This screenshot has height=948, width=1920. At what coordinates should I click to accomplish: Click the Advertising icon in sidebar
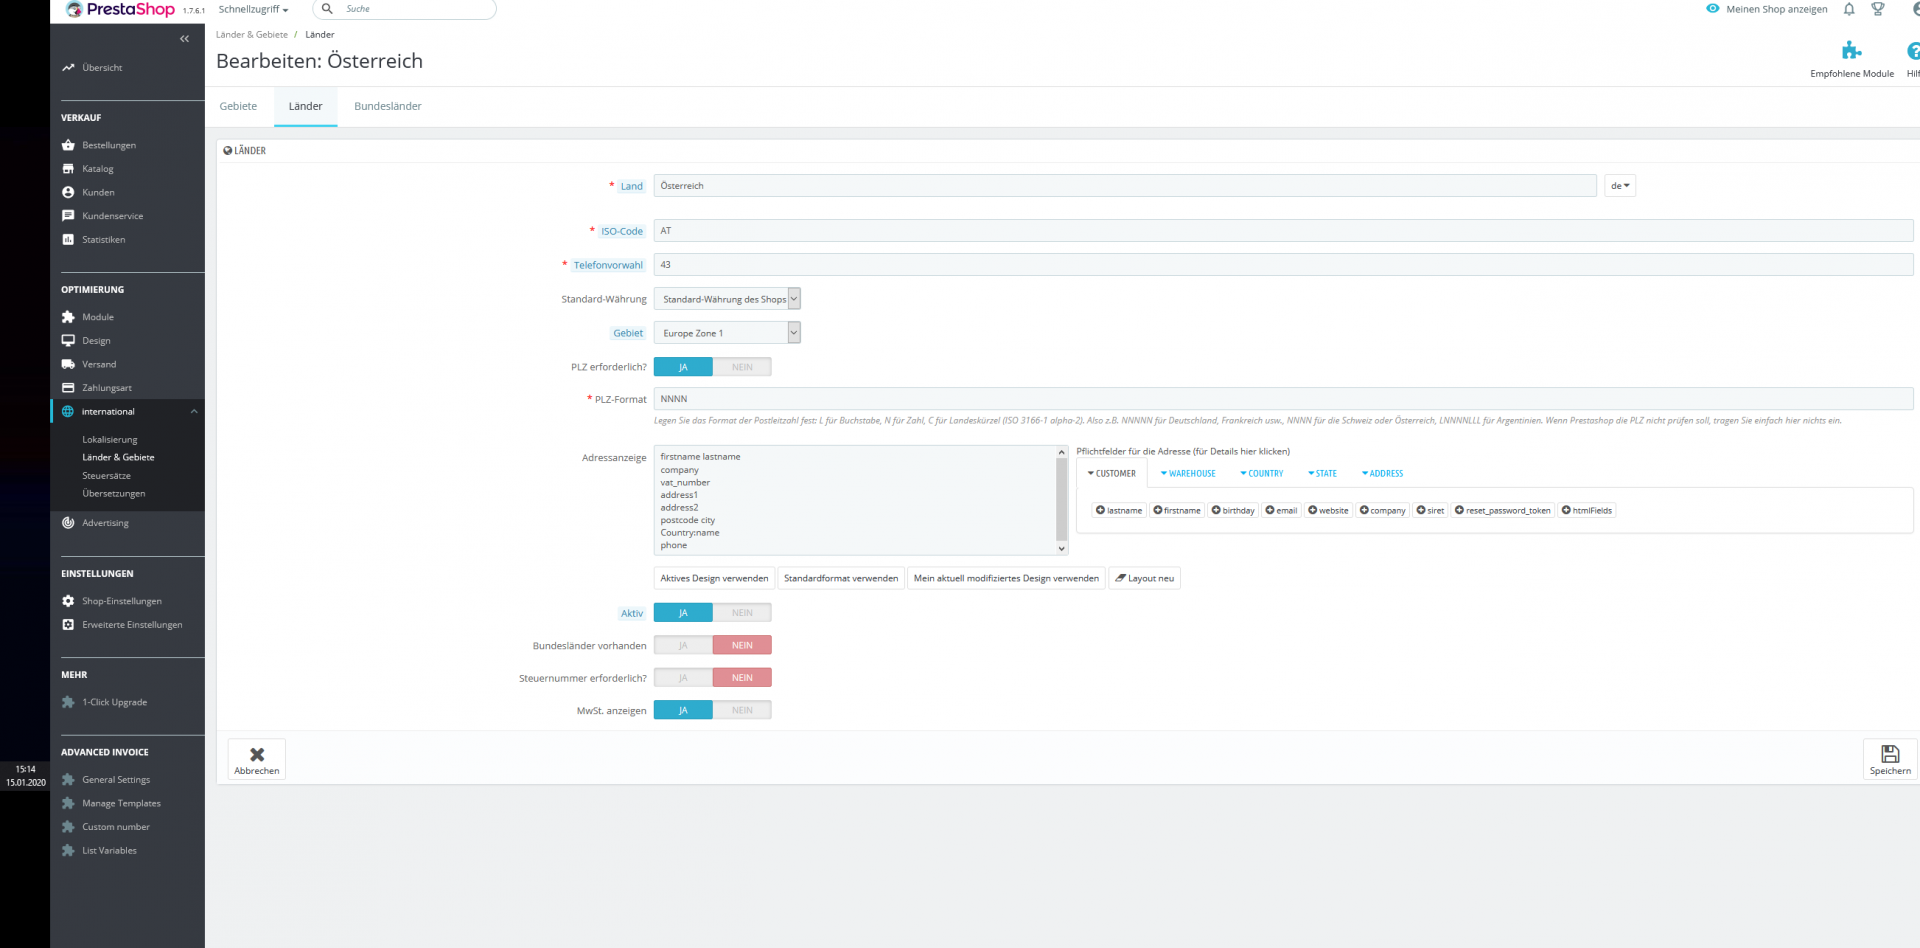point(68,523)
